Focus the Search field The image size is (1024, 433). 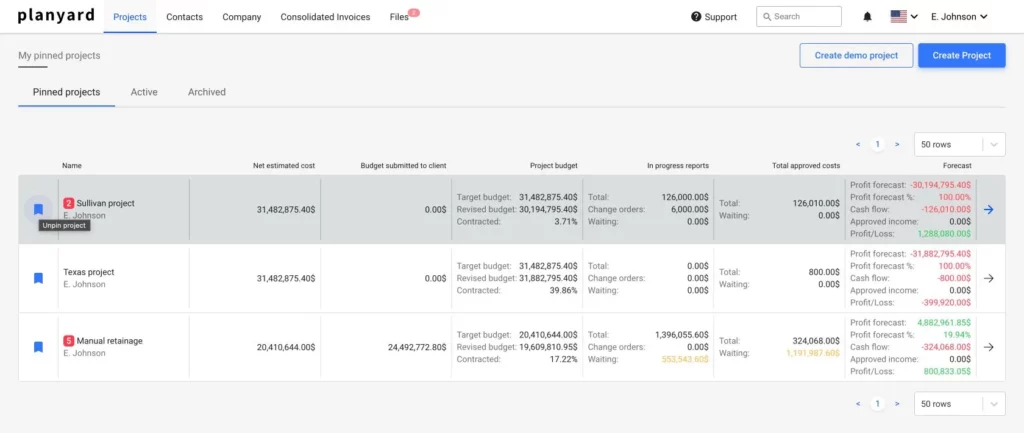(x=799, y=16)
